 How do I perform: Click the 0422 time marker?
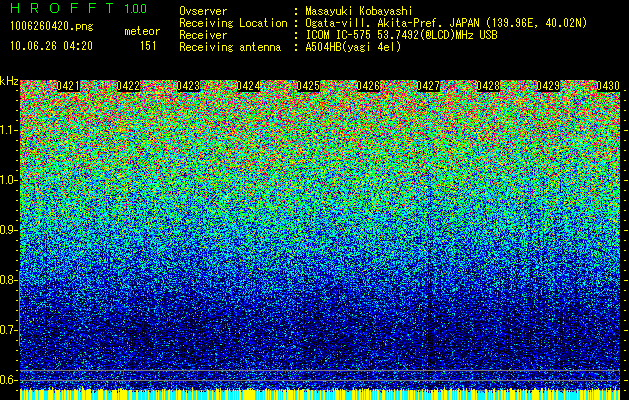[x=128, y=86]
